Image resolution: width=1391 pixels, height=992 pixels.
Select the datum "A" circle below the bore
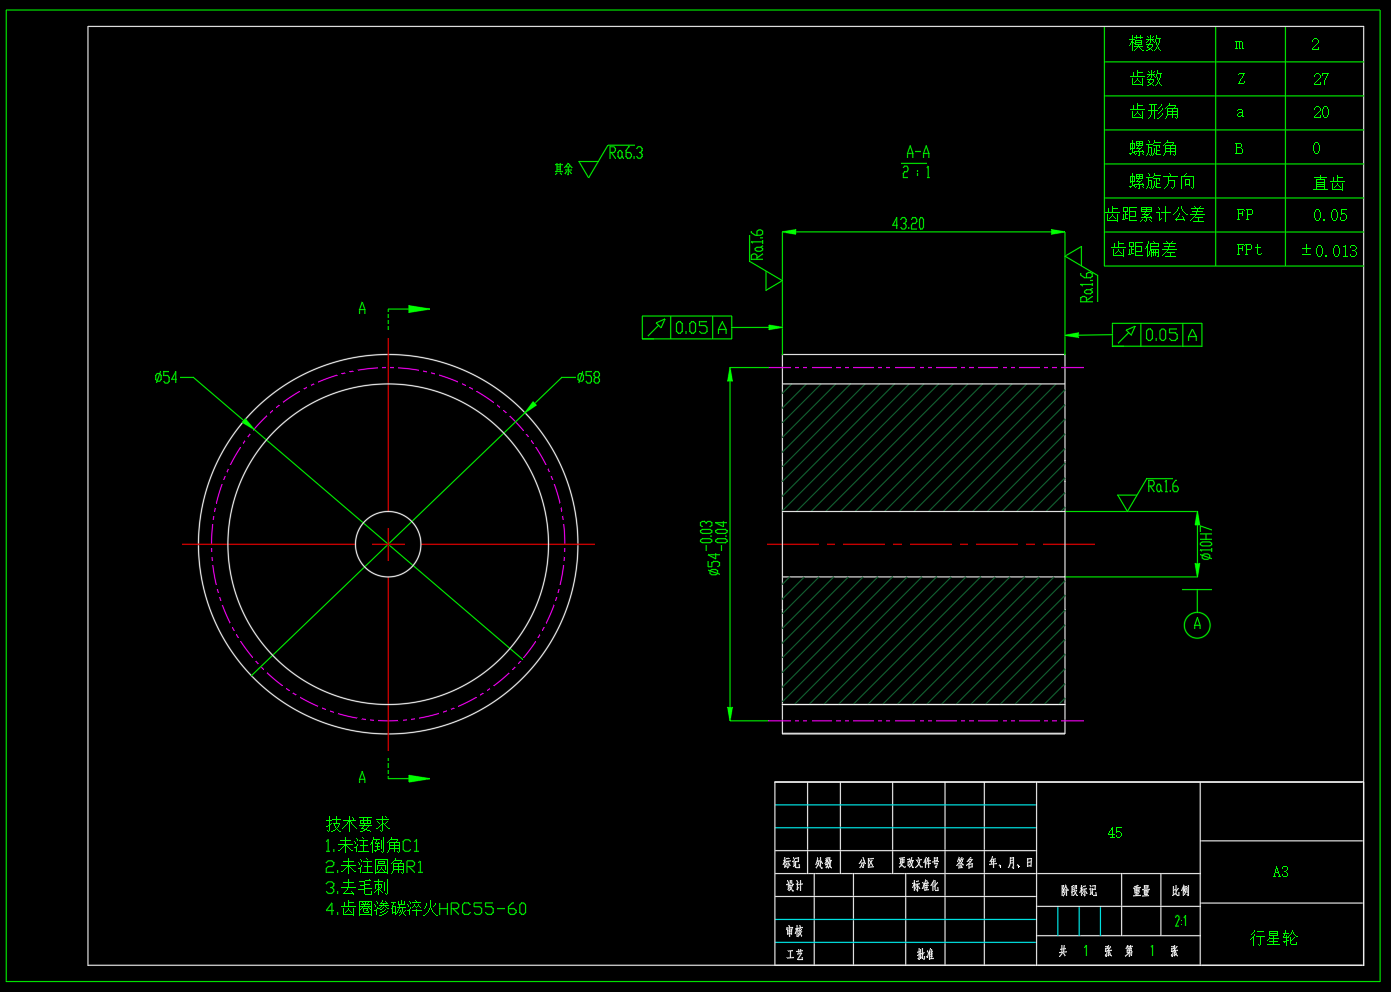point(1197,625)
